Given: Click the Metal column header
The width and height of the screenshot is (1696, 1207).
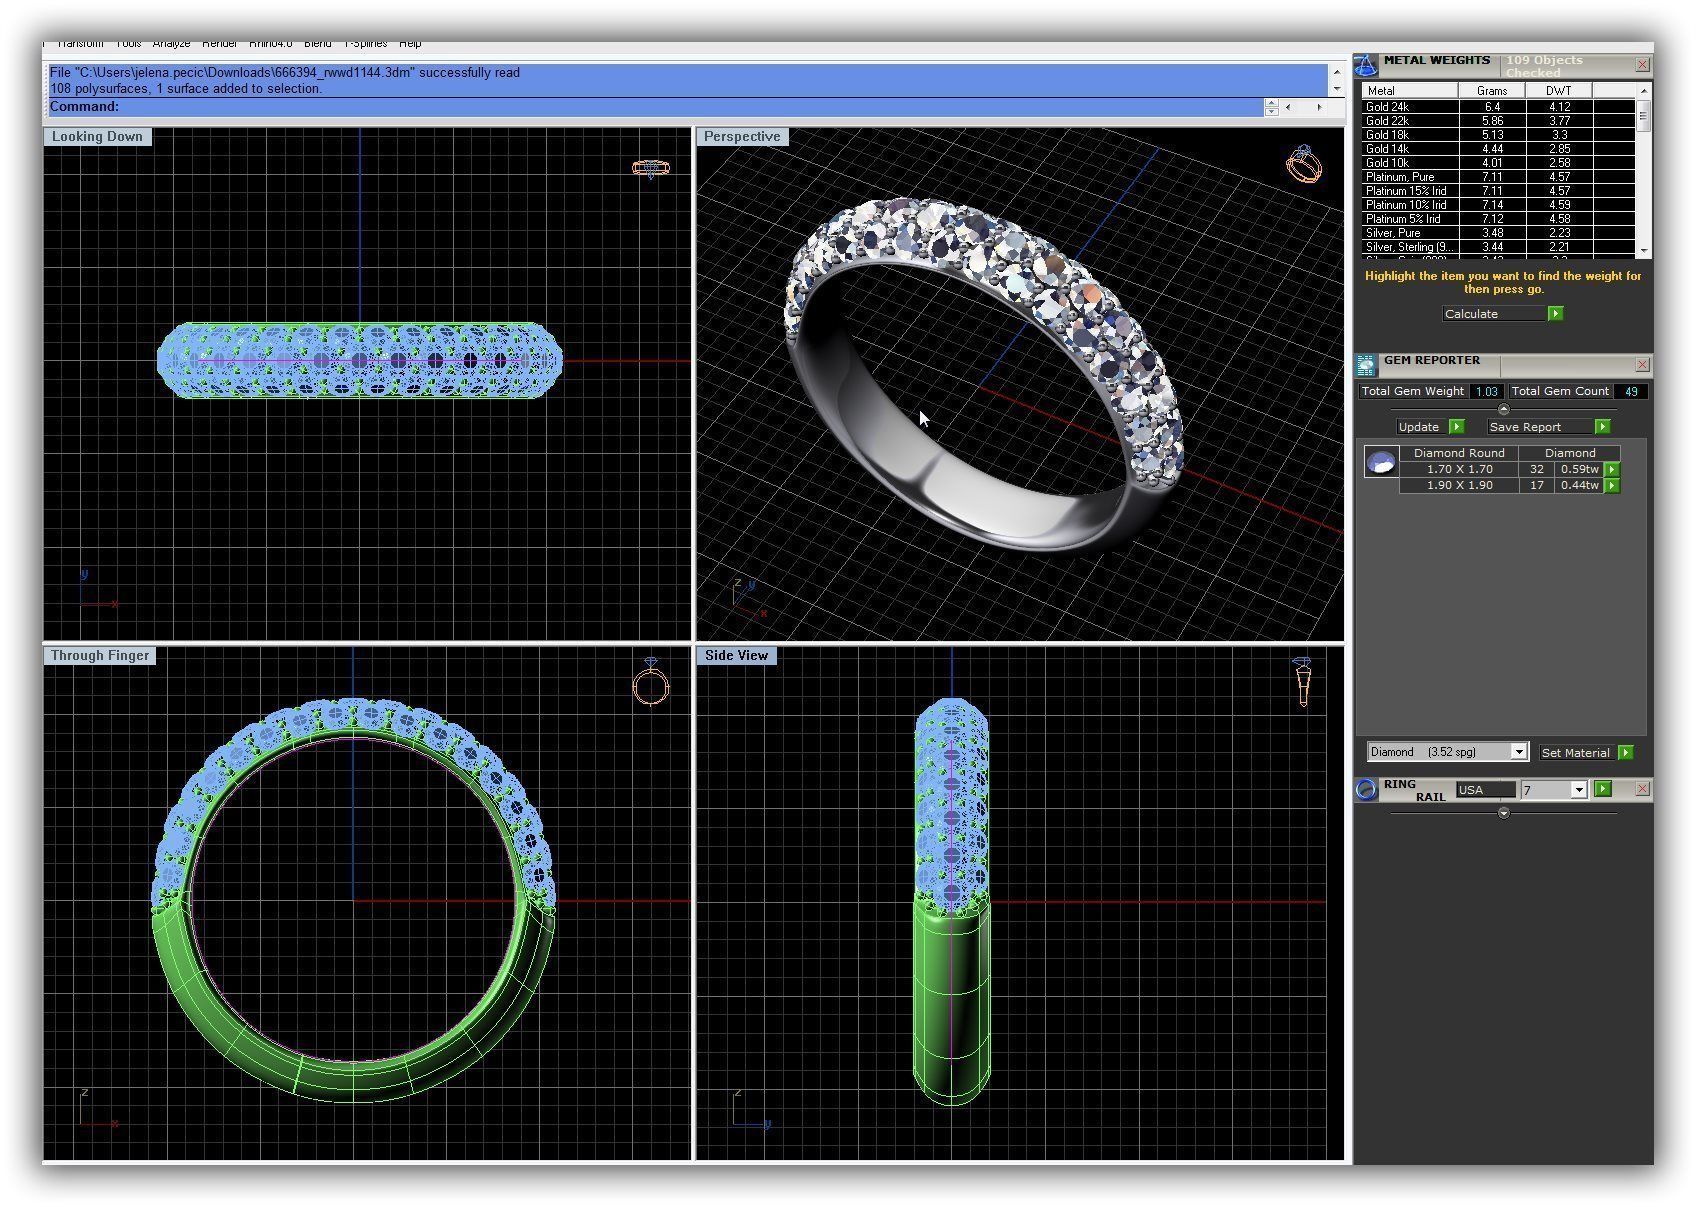Looking at the screenshot, I should pos(1410,91).
